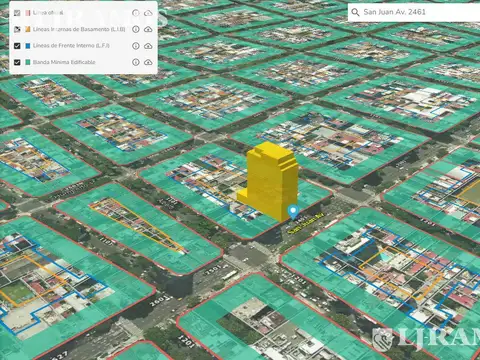Open info for Líneas Internas de Basamento

pyautogui.click(x=136, y=29)
